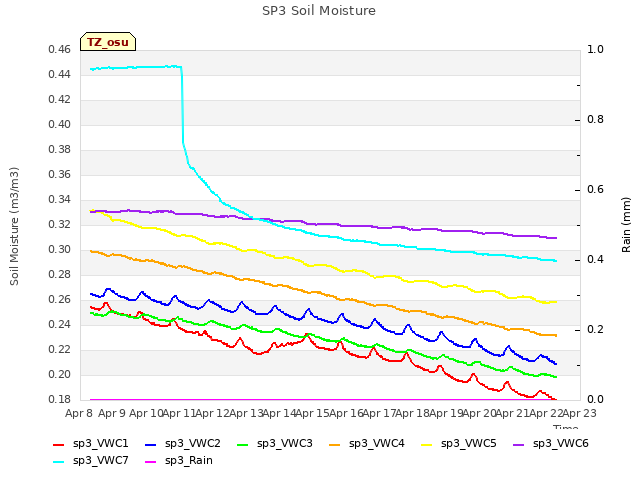
Task: Click the blue sp3_VWC2 legend swatch
Action: 151,445
